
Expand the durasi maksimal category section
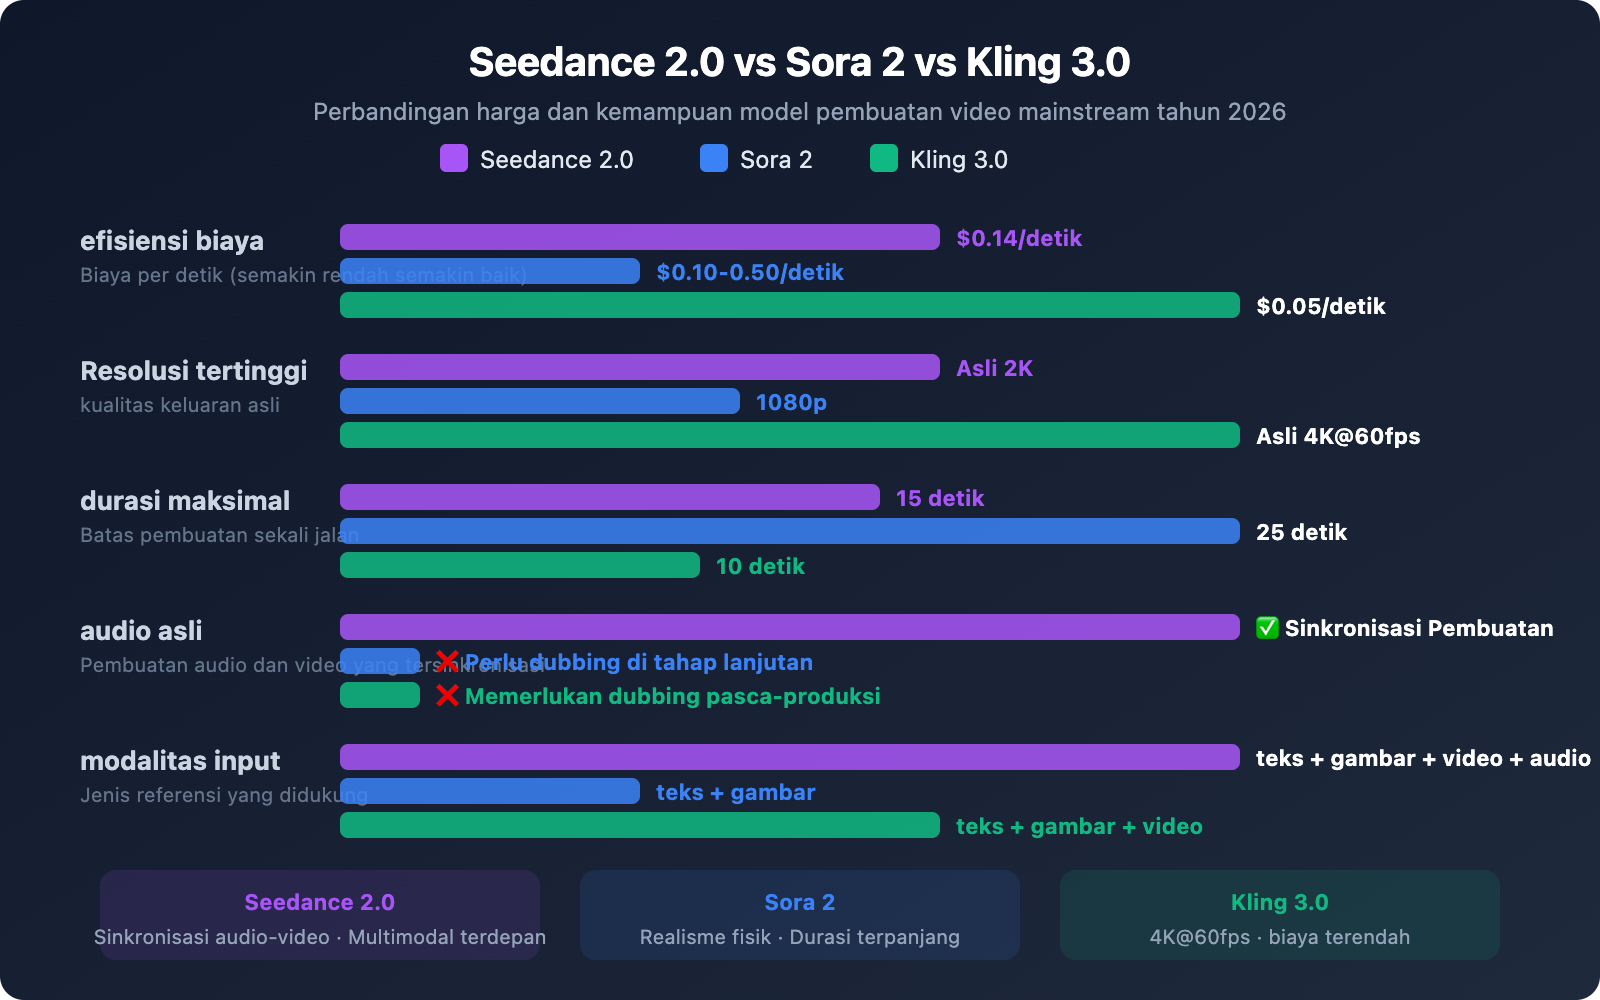click(x=185, y=500)
